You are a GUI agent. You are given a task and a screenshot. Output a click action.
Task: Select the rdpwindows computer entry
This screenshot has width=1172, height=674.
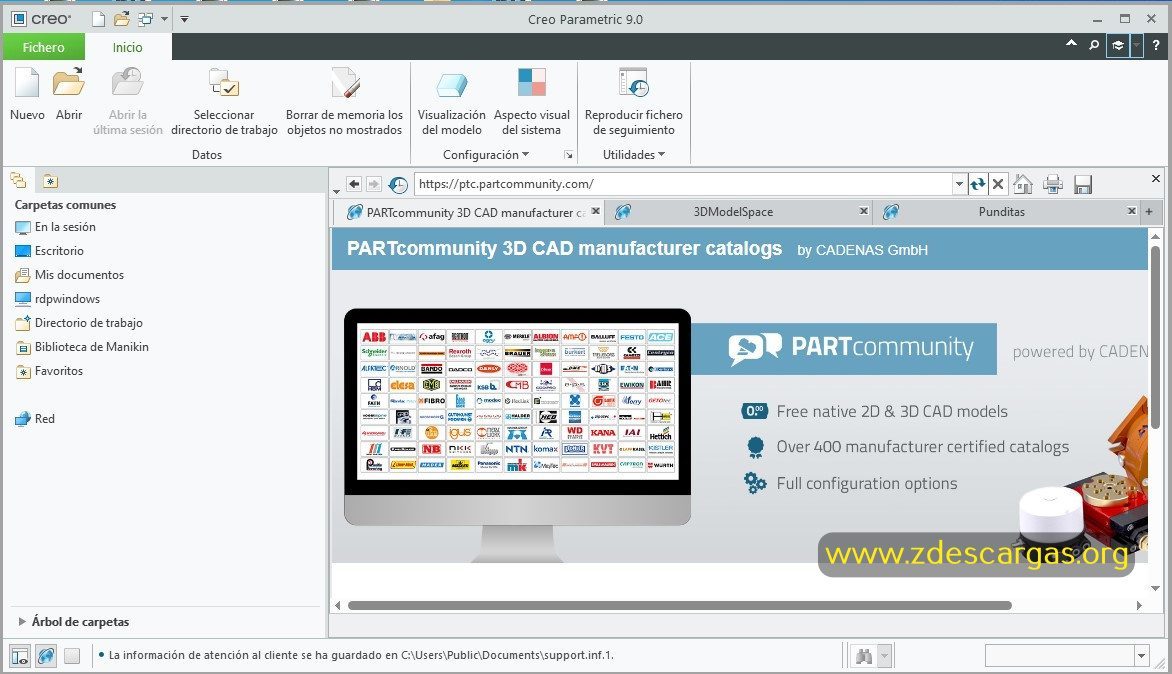[58, 298]
